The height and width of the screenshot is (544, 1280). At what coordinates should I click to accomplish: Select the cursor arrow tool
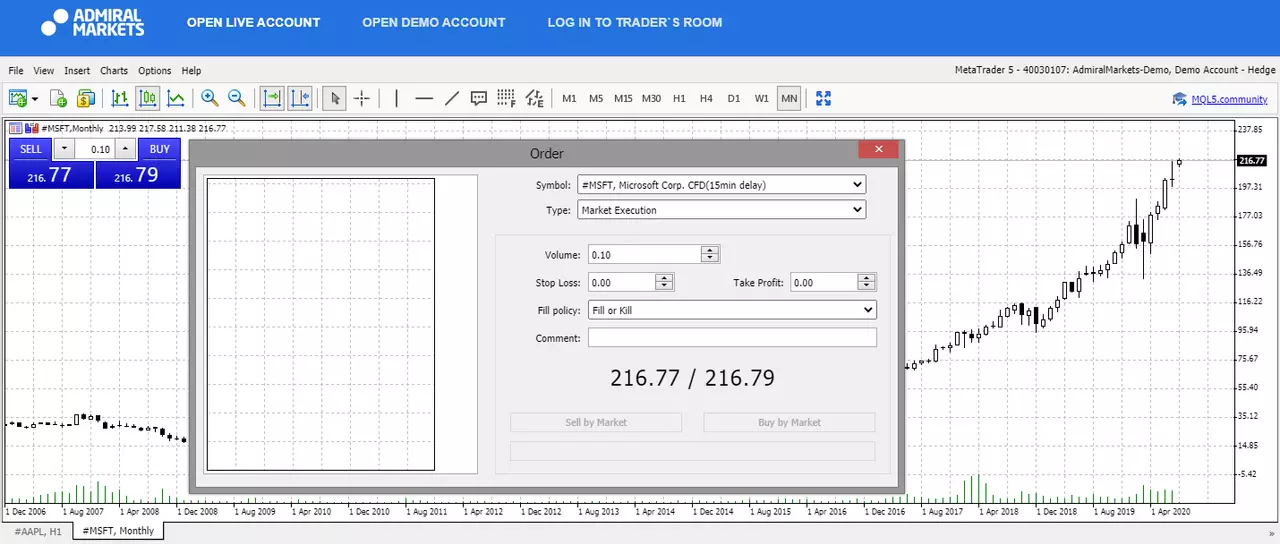(335, 98)
